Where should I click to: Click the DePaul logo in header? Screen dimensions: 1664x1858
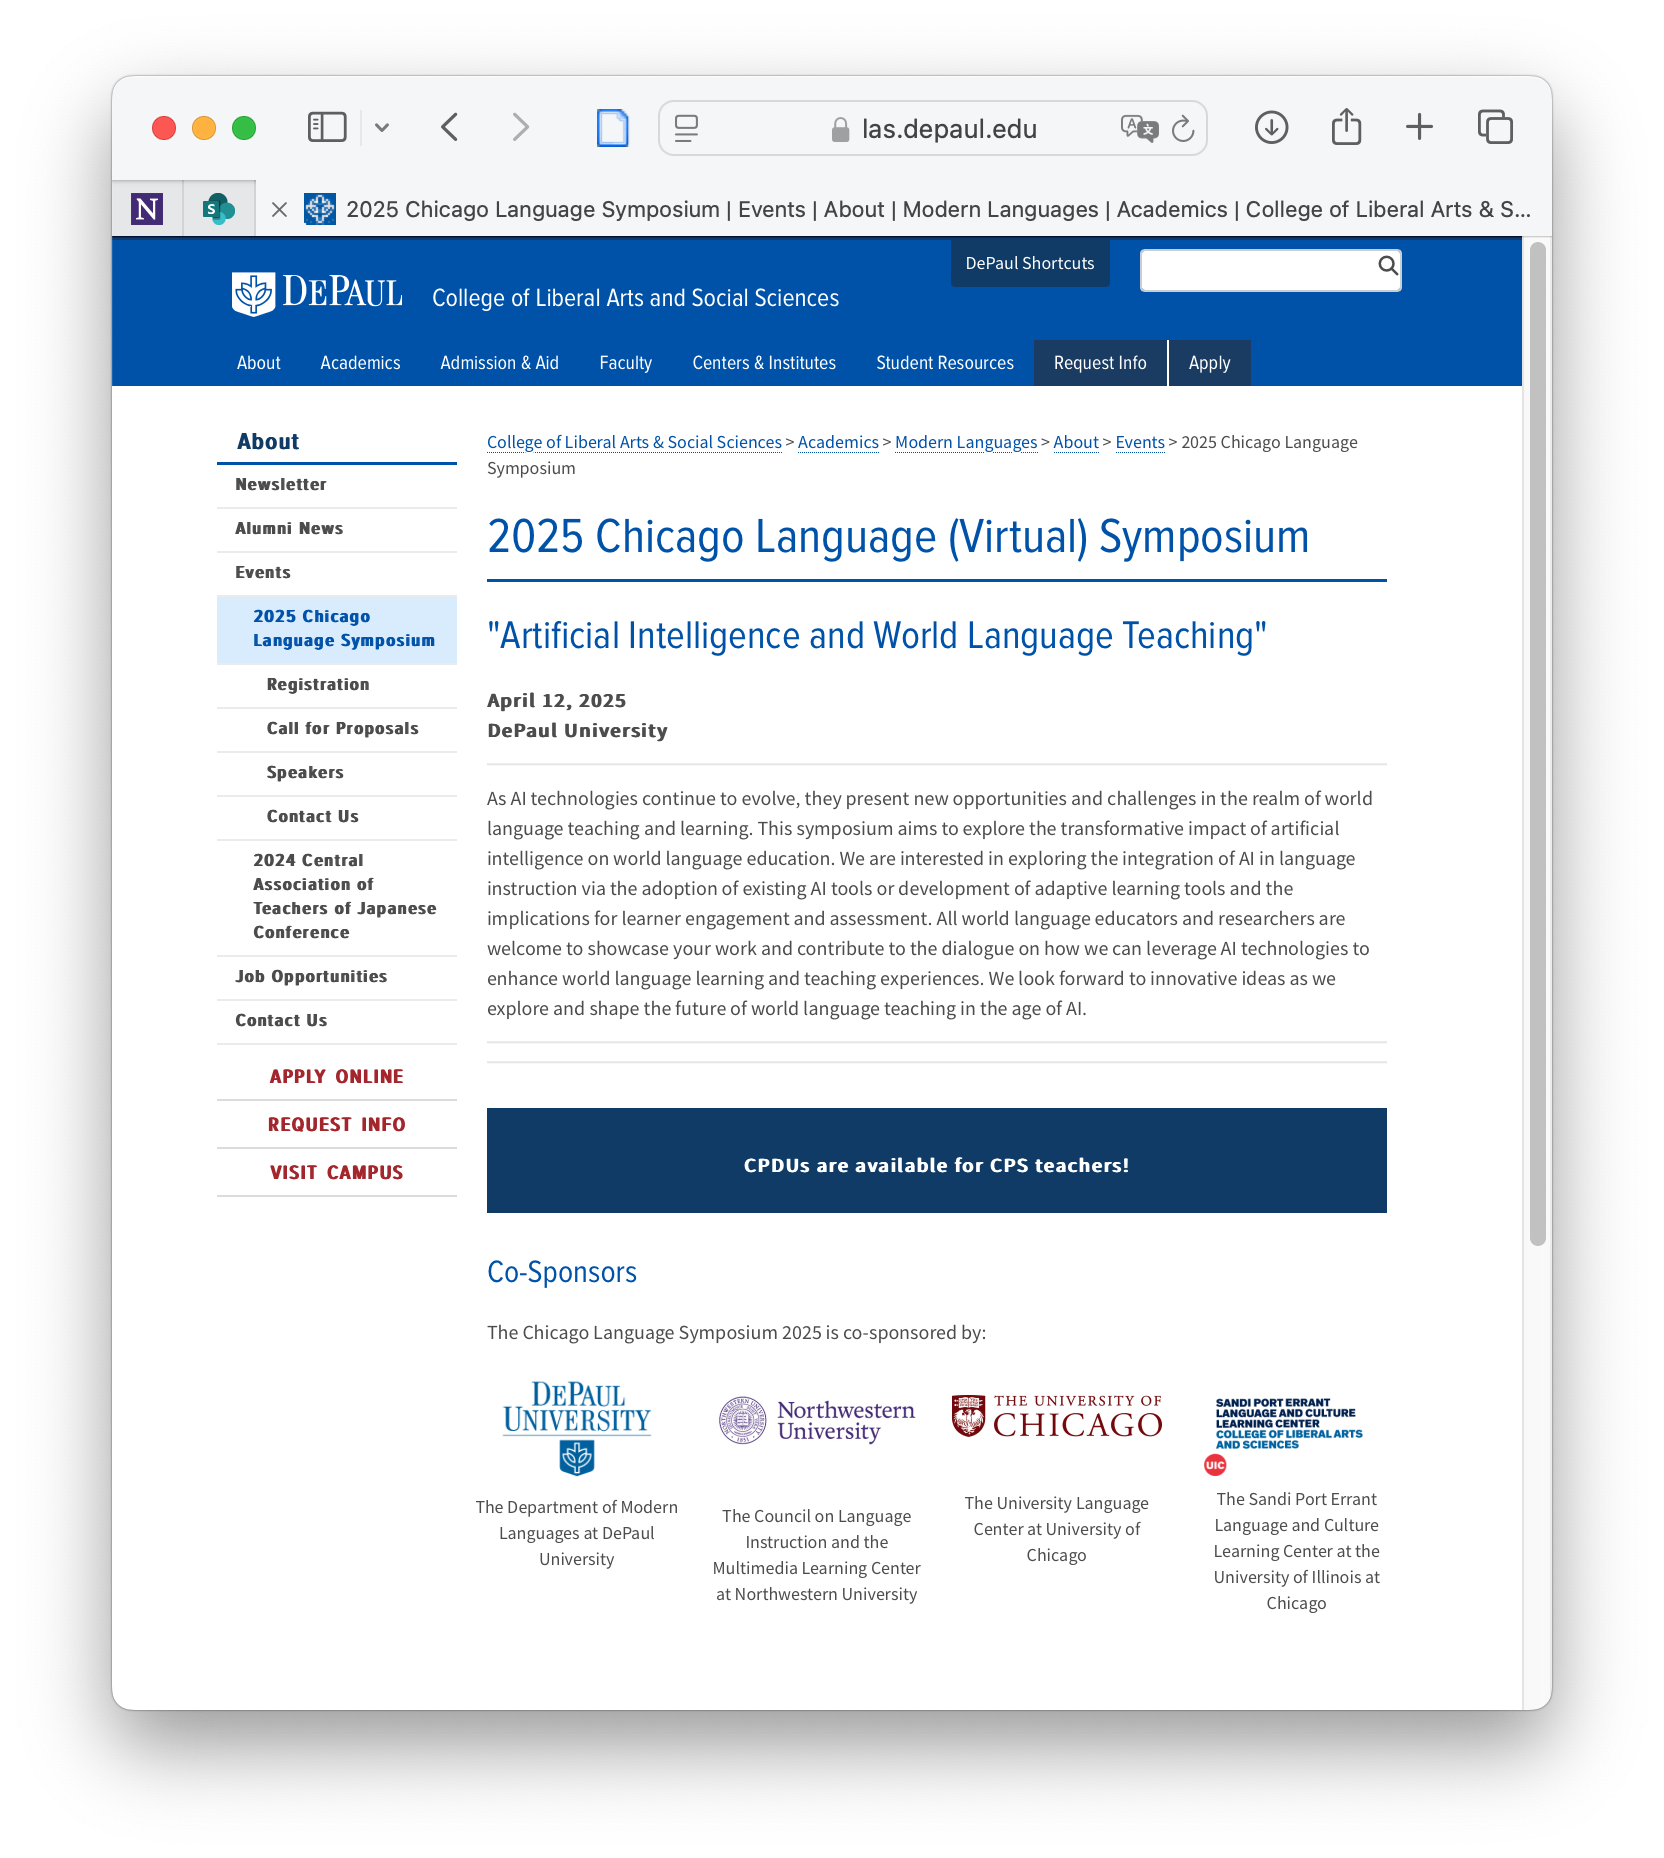click(x=317, y=293)
